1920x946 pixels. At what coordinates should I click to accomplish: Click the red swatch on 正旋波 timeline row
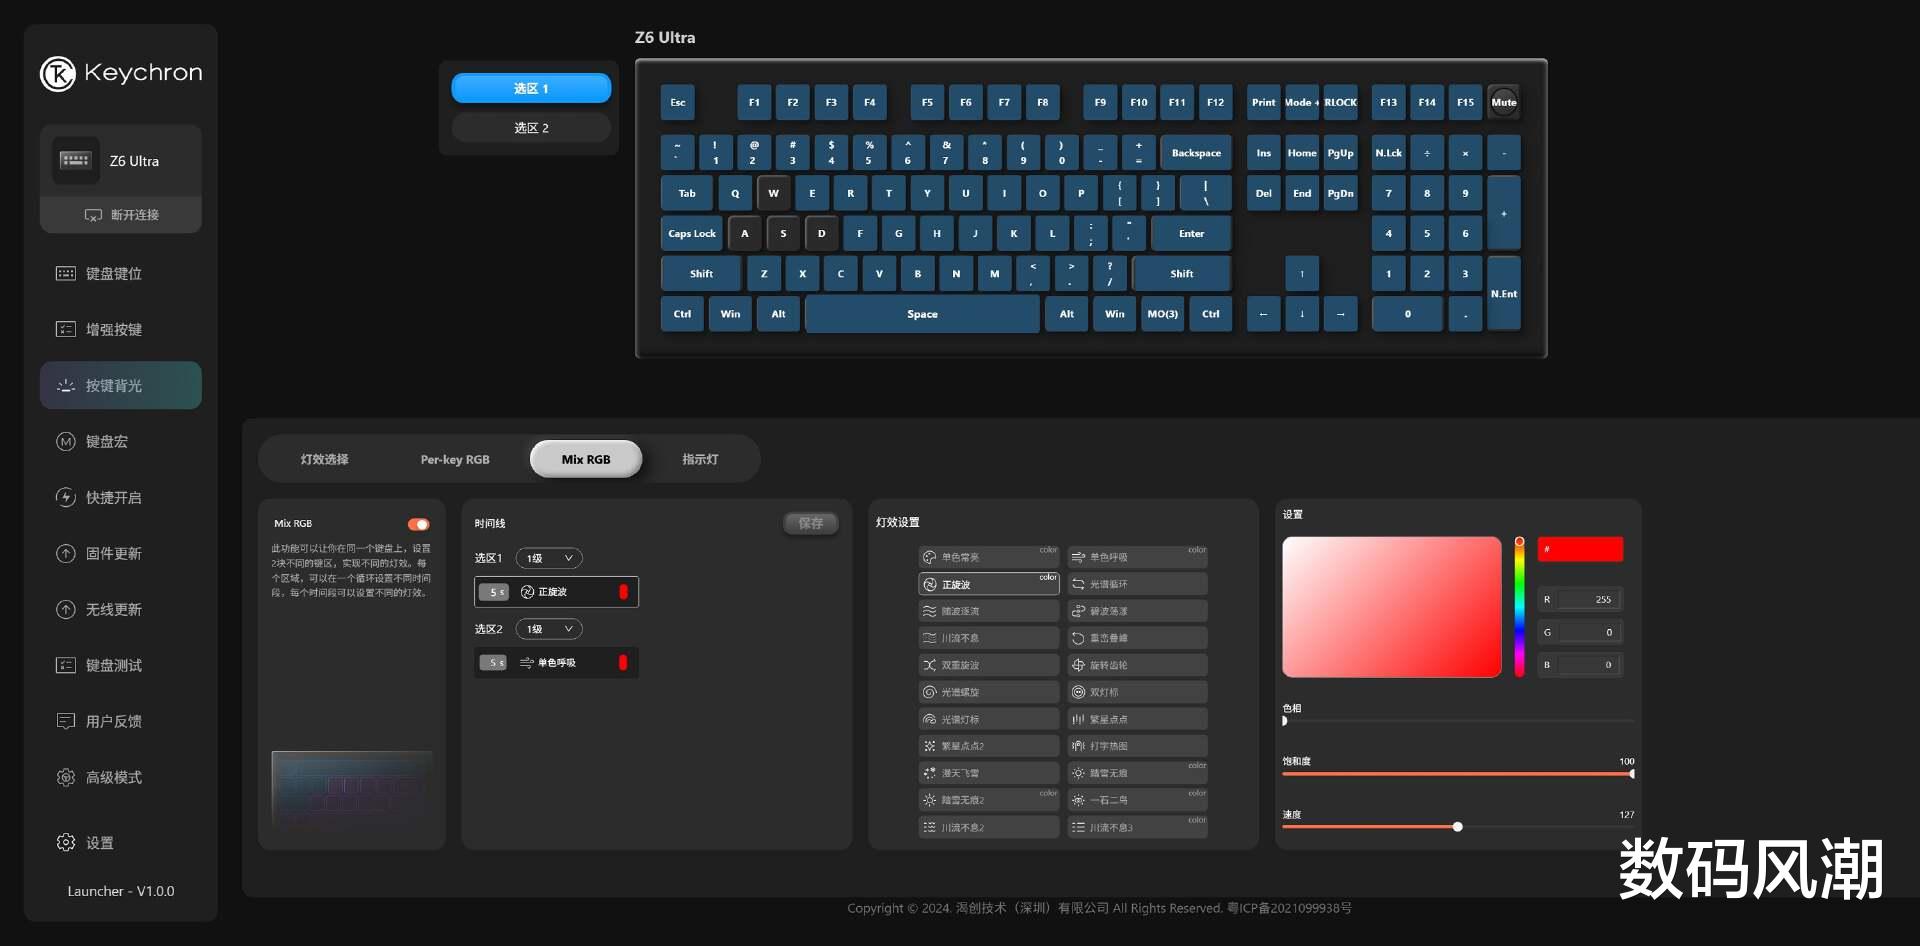pyautogui.click(x=623, y=592)
